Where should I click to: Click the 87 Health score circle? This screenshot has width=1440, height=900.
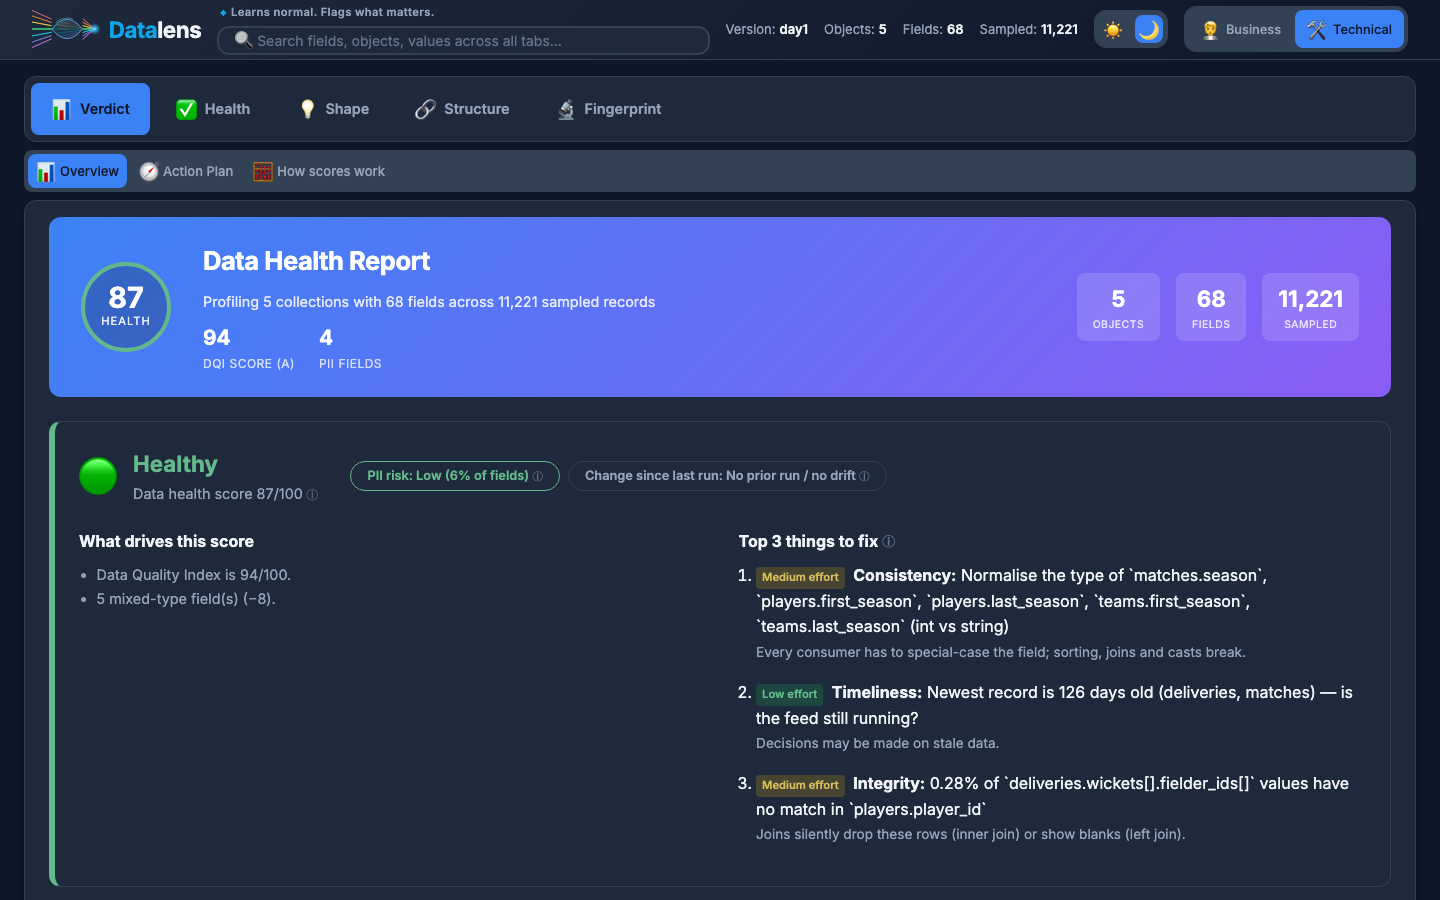tap(126, 307)
